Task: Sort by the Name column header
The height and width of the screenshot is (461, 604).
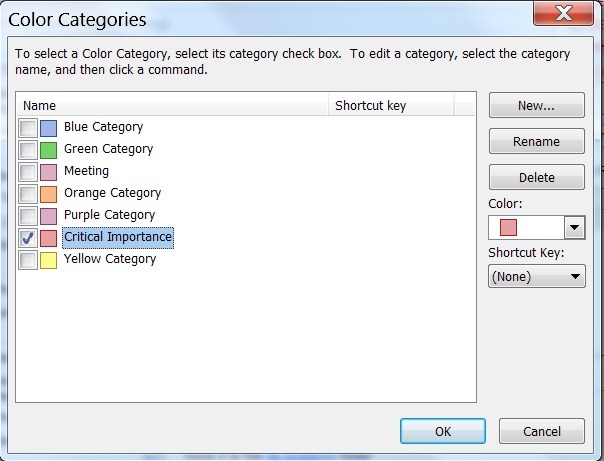Action: [x=172, y=106]
